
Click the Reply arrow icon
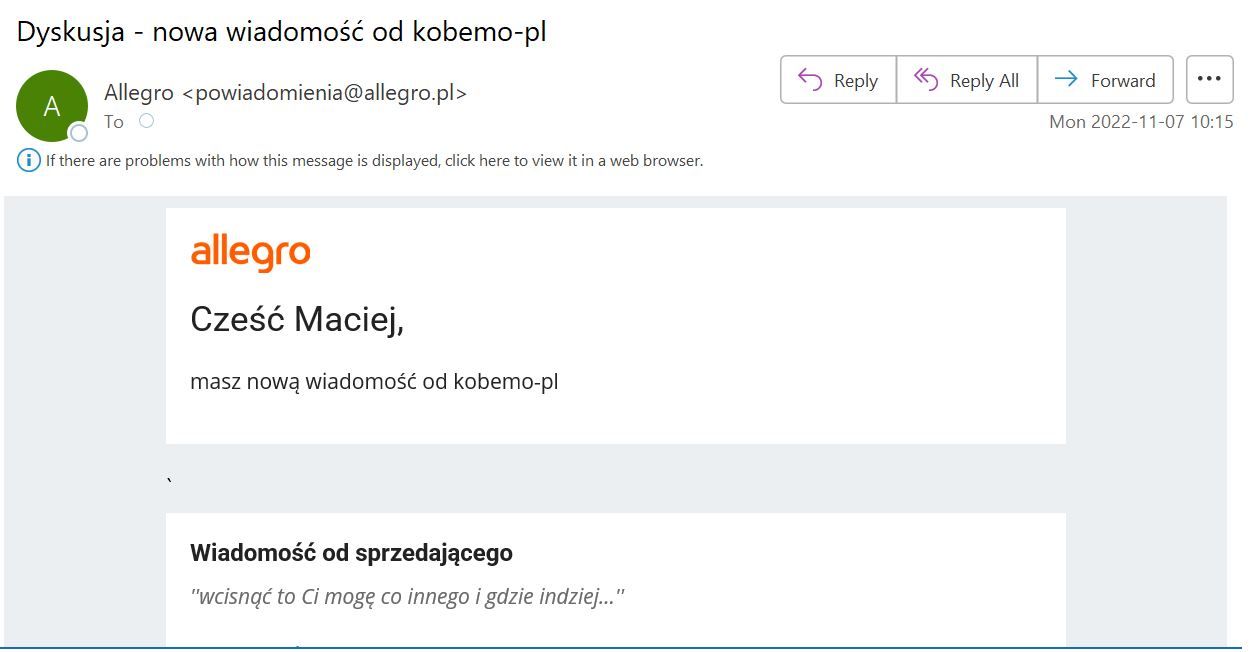810,80
